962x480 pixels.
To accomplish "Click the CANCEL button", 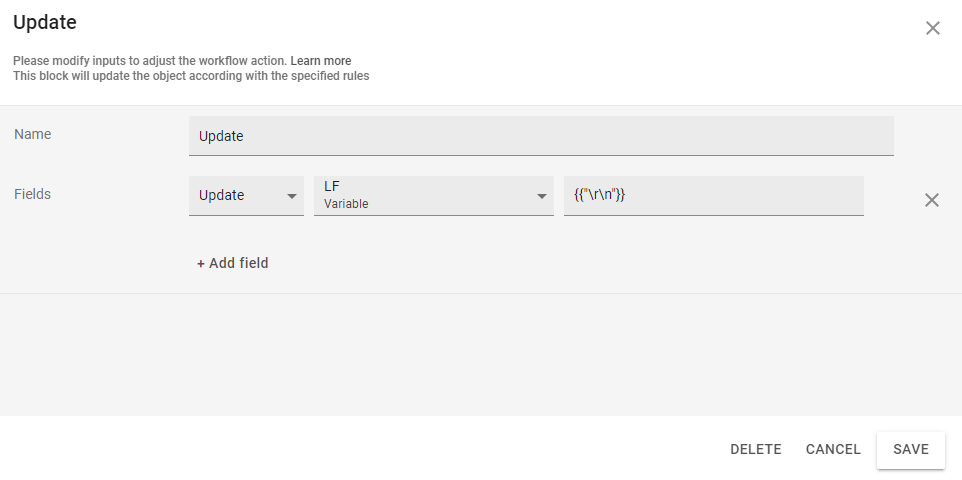I will [833, 450].
